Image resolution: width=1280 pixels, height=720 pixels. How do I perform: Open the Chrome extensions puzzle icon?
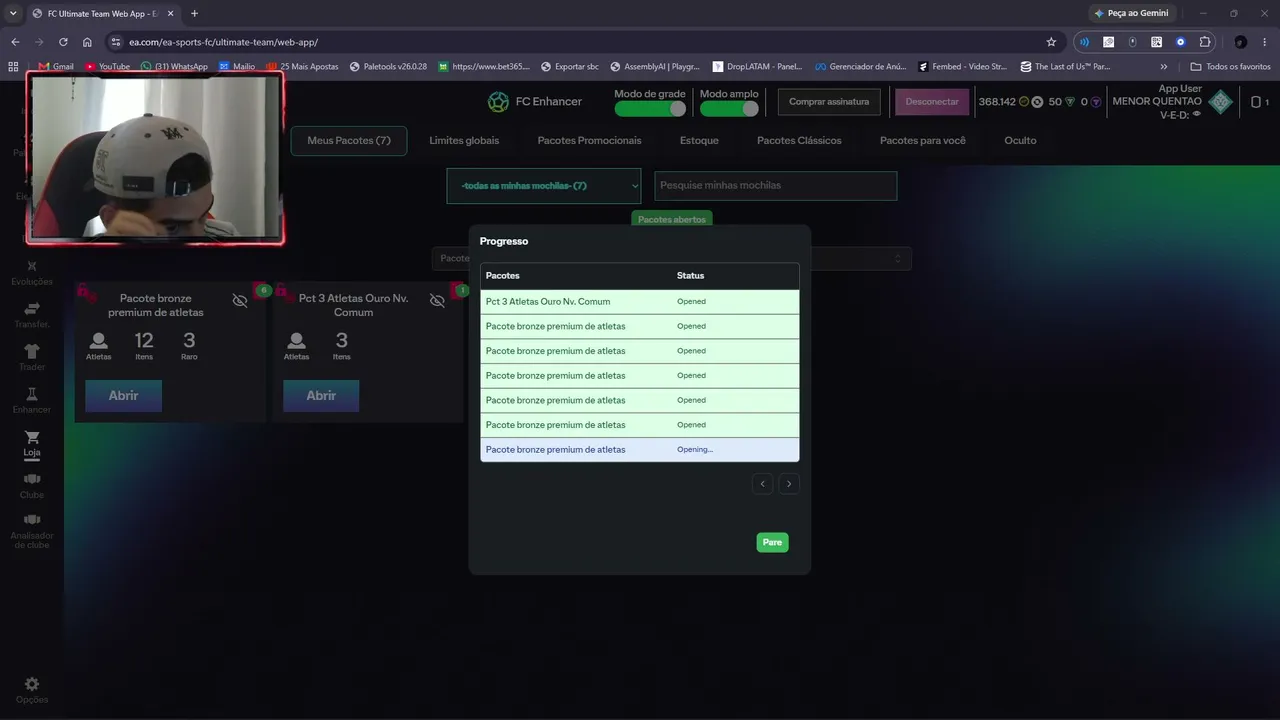[x=1205, y=42]
